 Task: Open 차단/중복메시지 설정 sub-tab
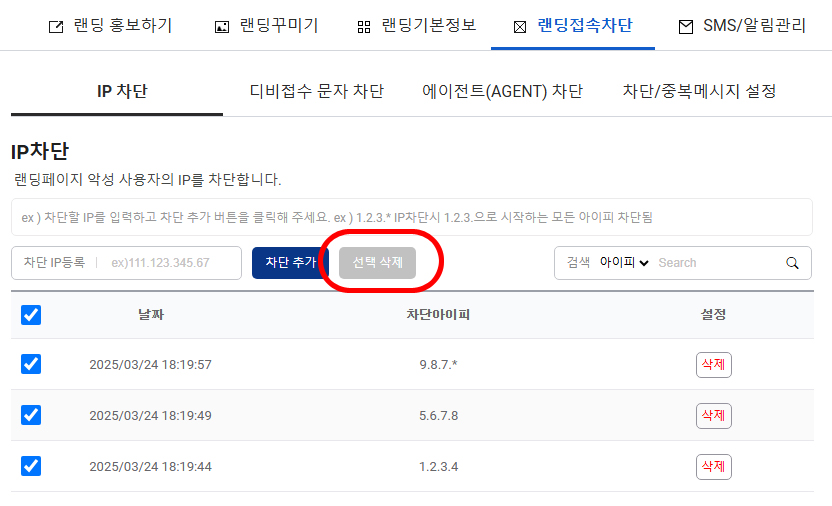click(x=699, y=92)
